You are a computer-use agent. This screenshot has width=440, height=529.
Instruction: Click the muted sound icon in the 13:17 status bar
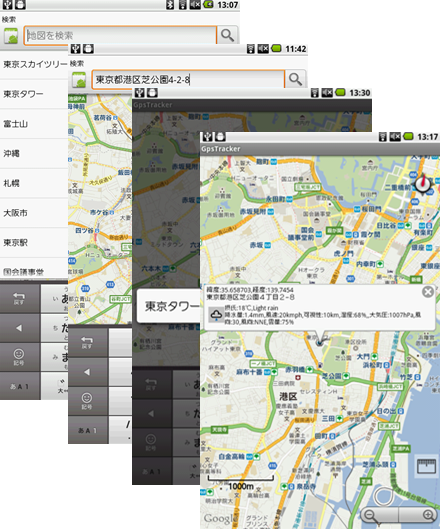pos(395,137)
